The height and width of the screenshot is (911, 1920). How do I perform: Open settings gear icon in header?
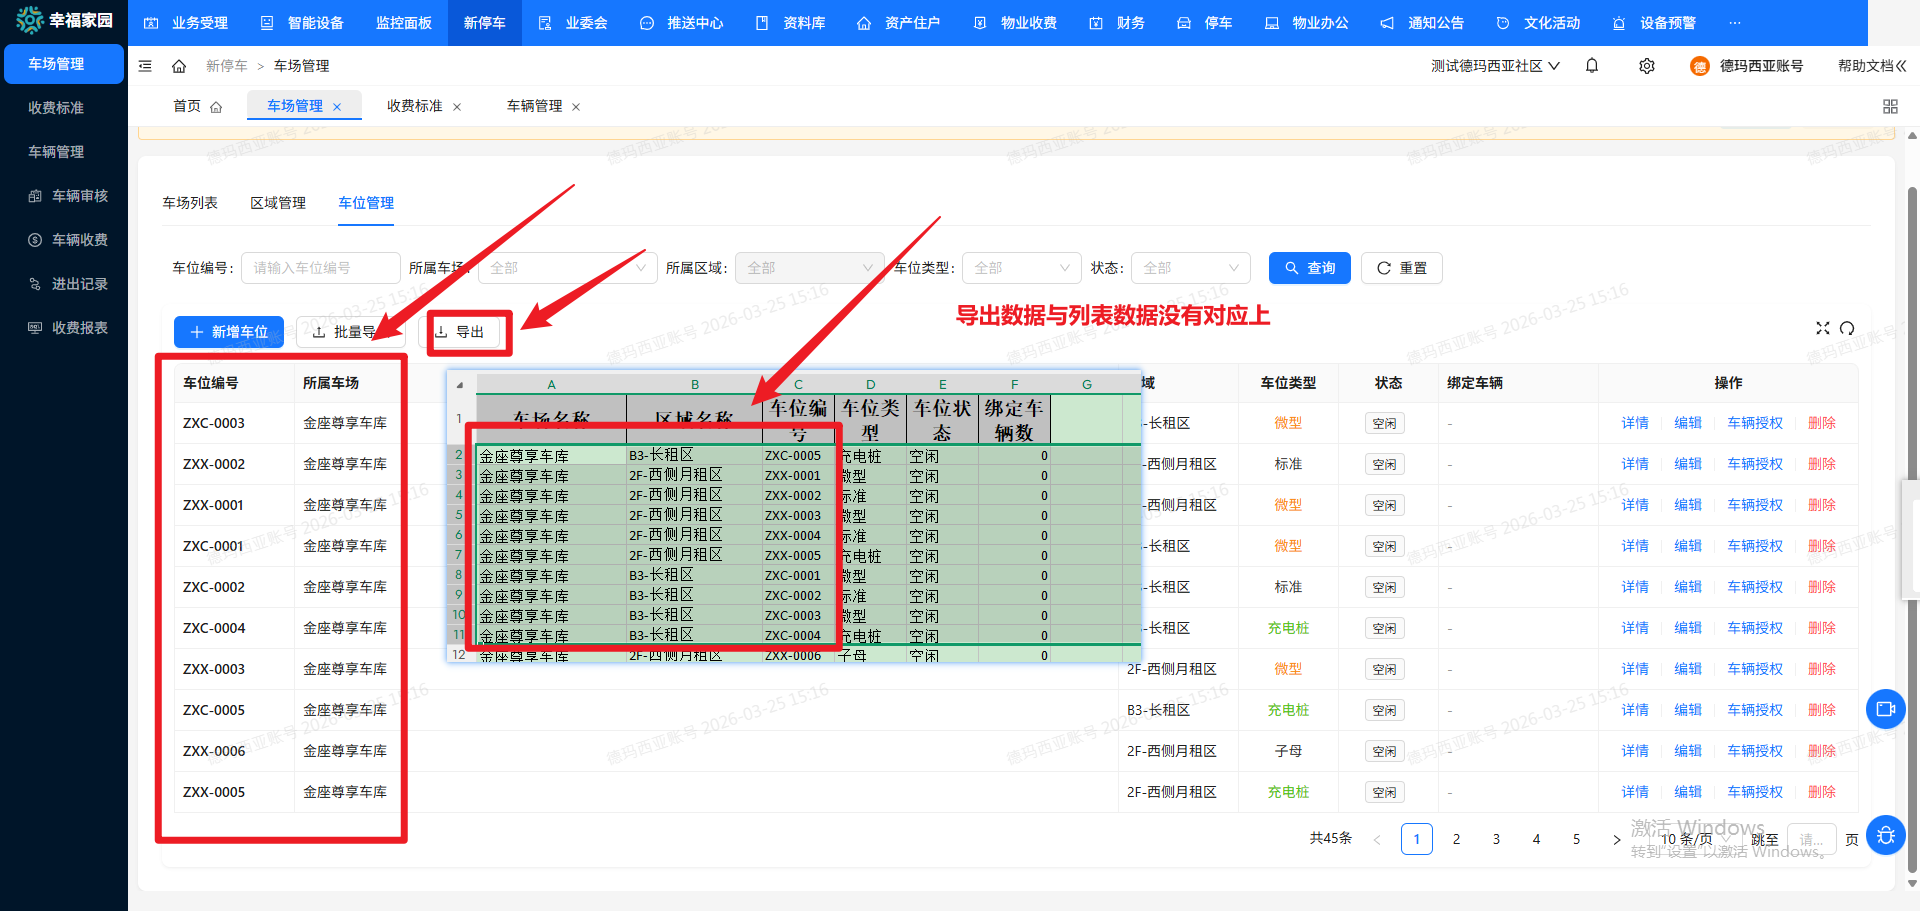(x=1647, y=66)
